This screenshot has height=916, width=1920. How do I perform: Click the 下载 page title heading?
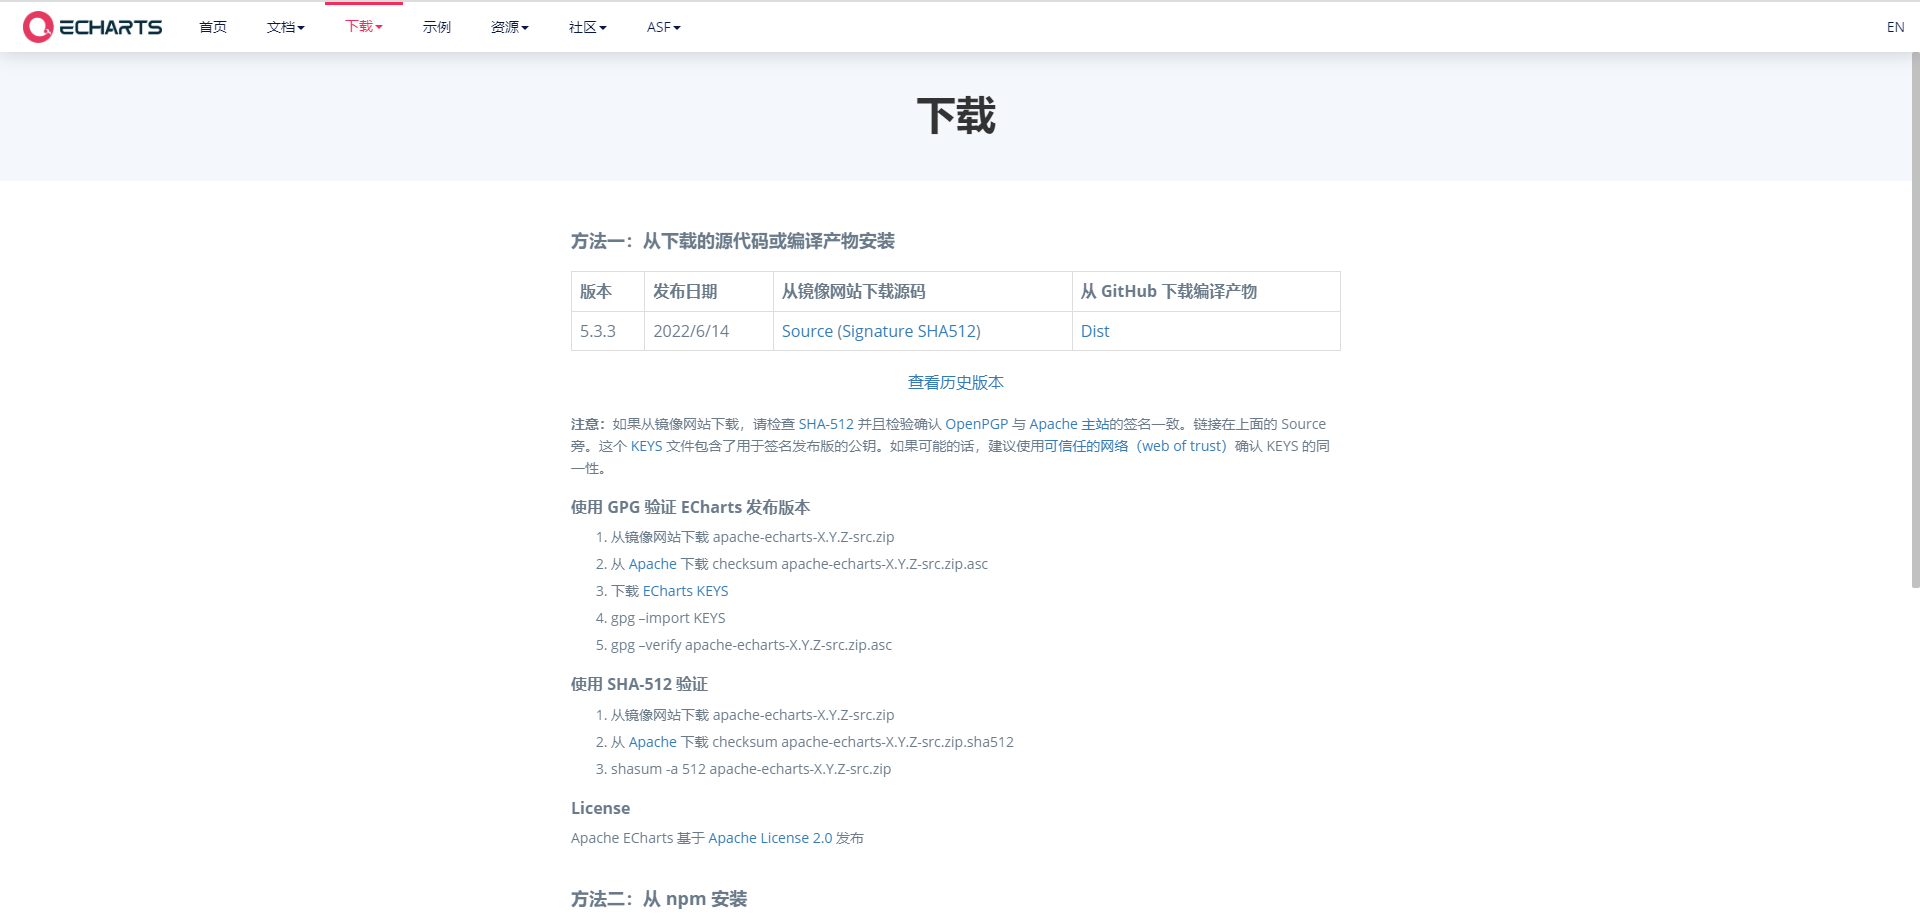point(956,116)
